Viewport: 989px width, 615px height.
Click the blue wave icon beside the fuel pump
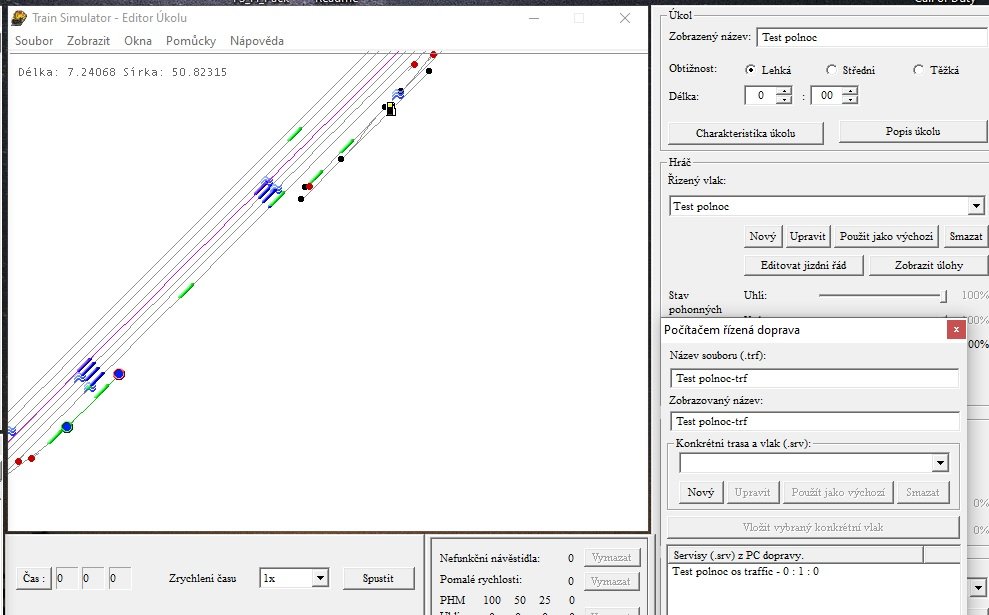[x=398, y=94]
